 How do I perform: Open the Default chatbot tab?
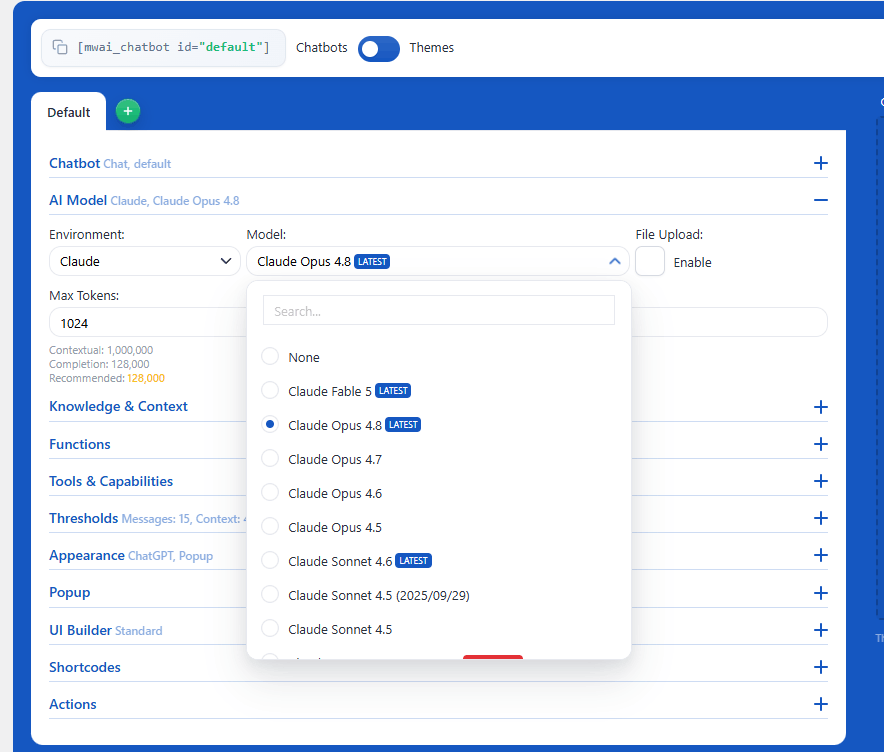click(69, 112)
